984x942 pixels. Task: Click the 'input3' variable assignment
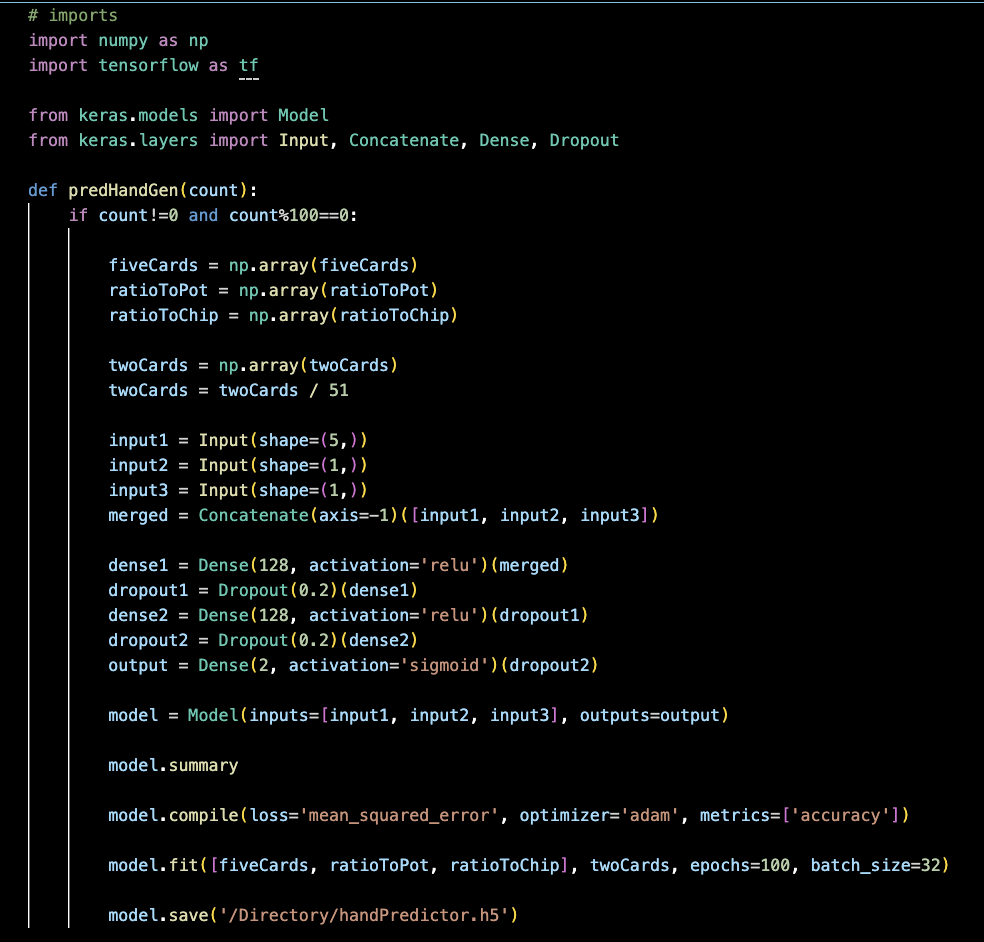pos(138,491)
